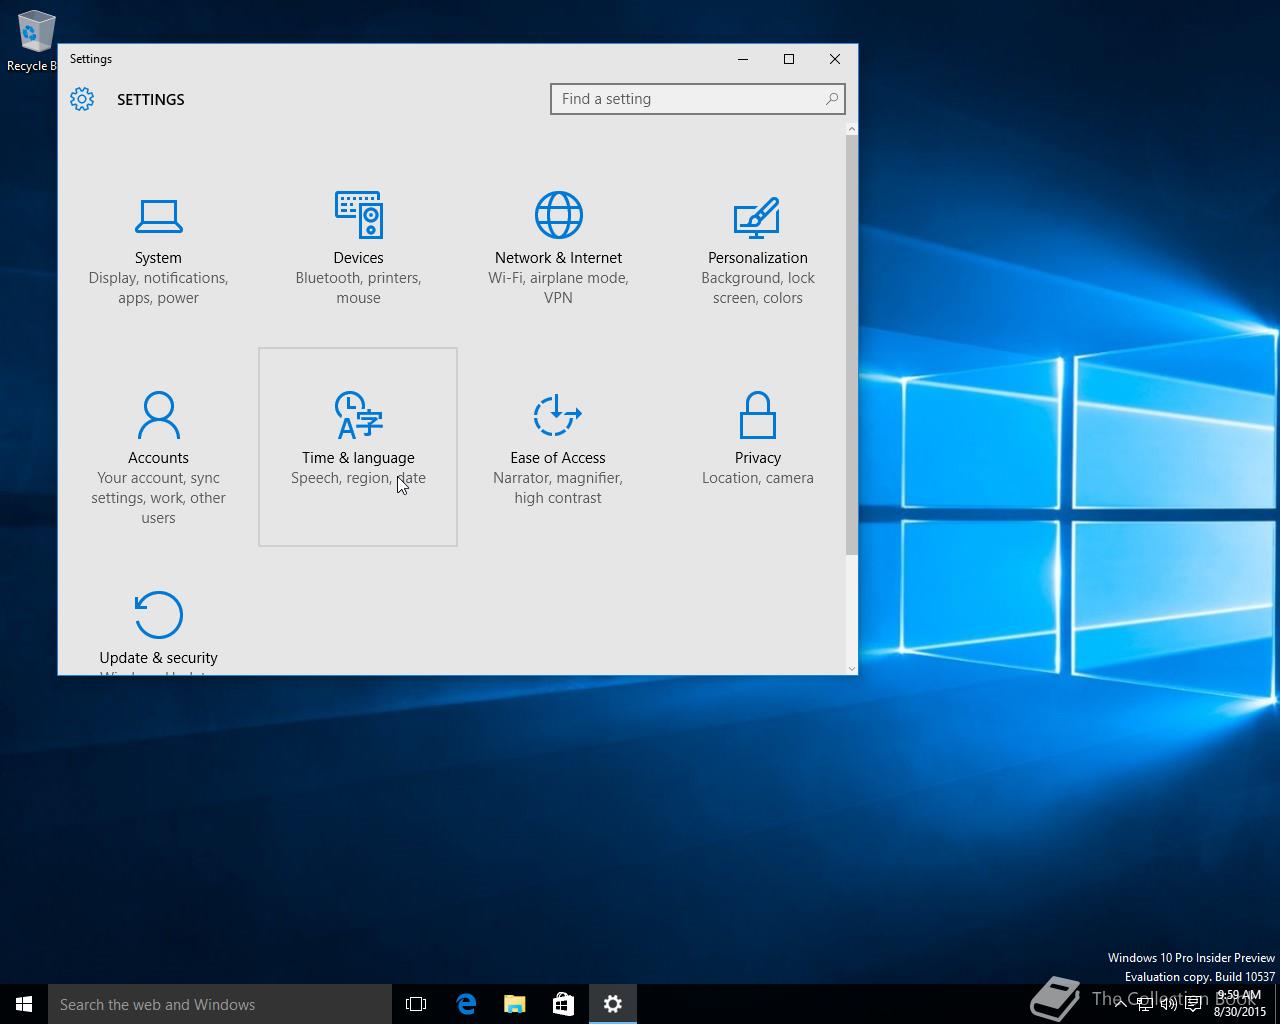Click the Network & Internet label
The image size is (1280, 1024).
pyautogui.click(x=558, y=258)
